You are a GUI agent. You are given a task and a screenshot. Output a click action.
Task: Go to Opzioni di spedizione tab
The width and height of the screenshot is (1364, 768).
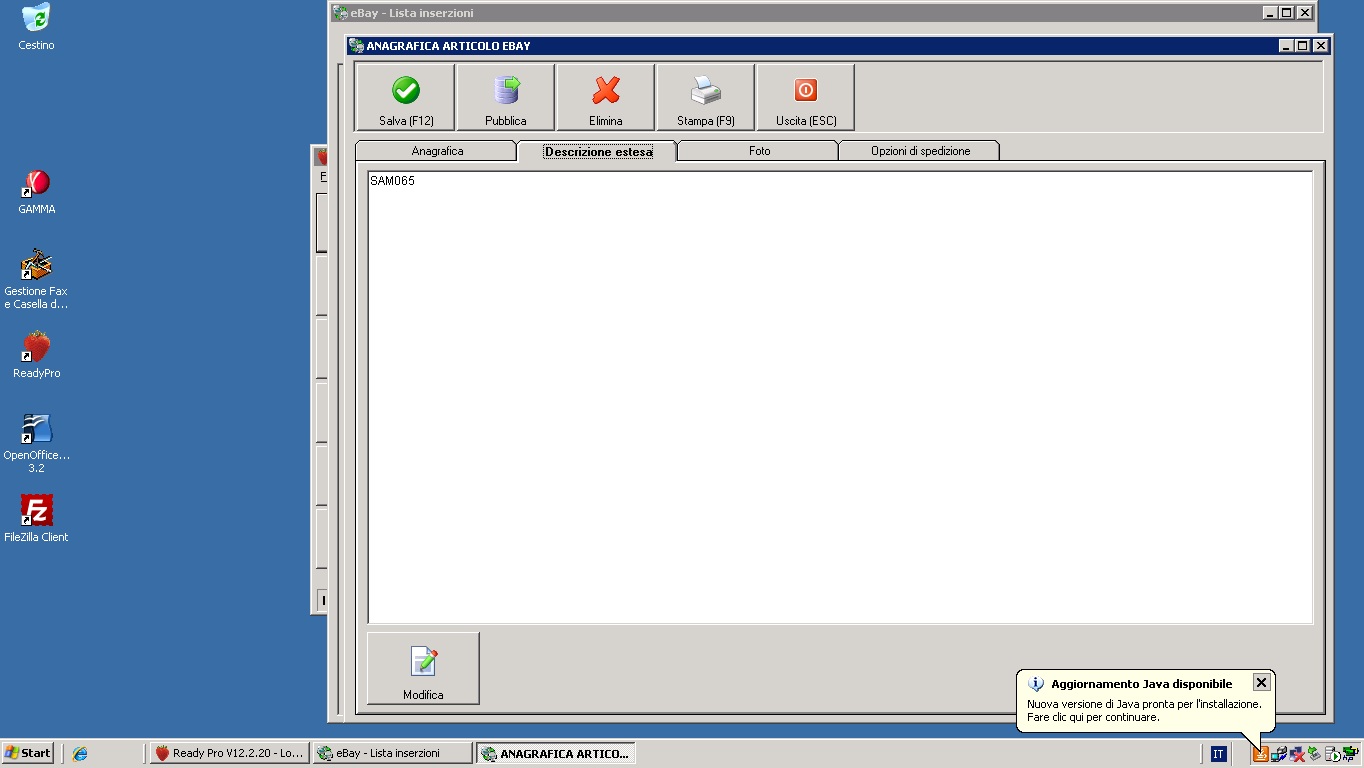(x=920, y=151)
